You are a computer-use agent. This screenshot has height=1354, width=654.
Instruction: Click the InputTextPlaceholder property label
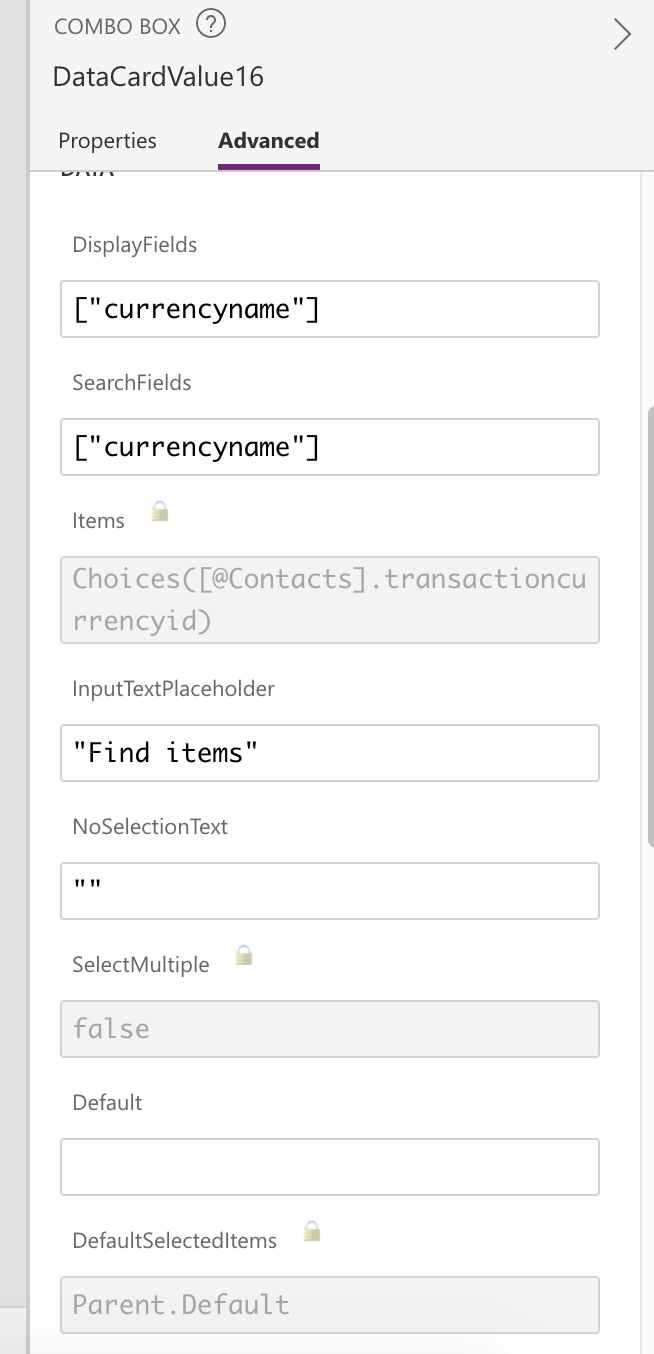coord(173,689)
